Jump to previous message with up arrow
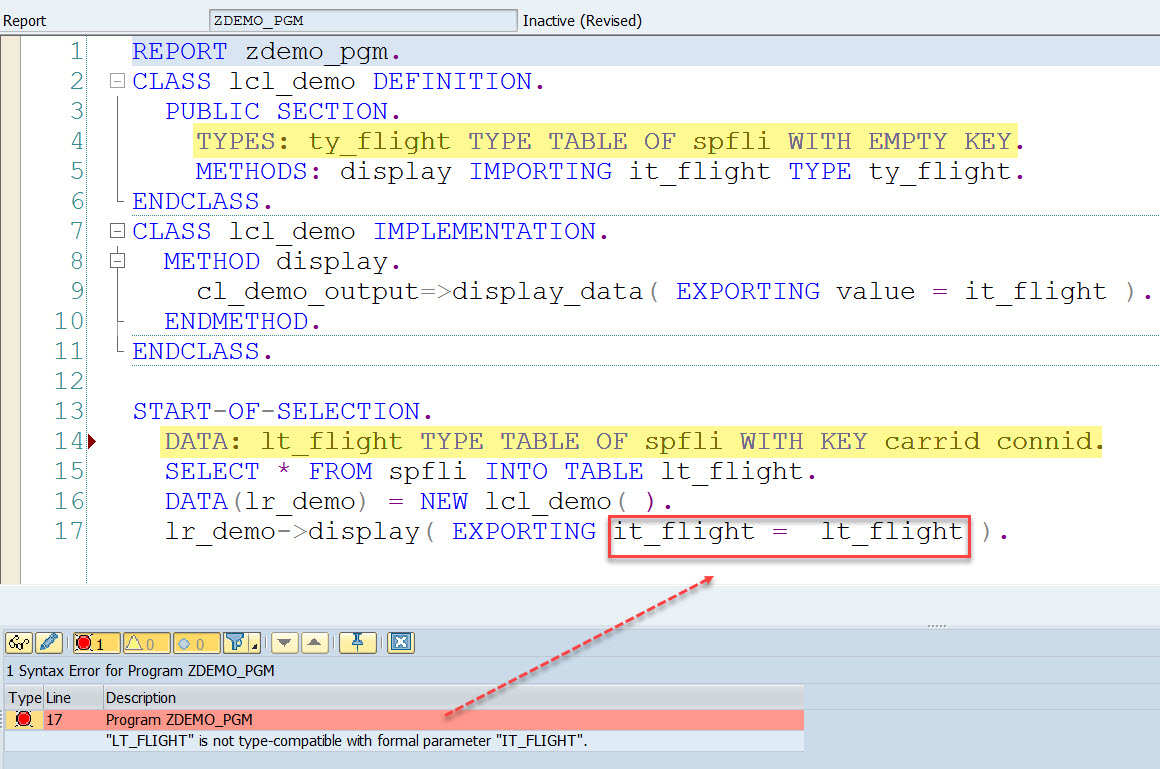 click(316, 643)
